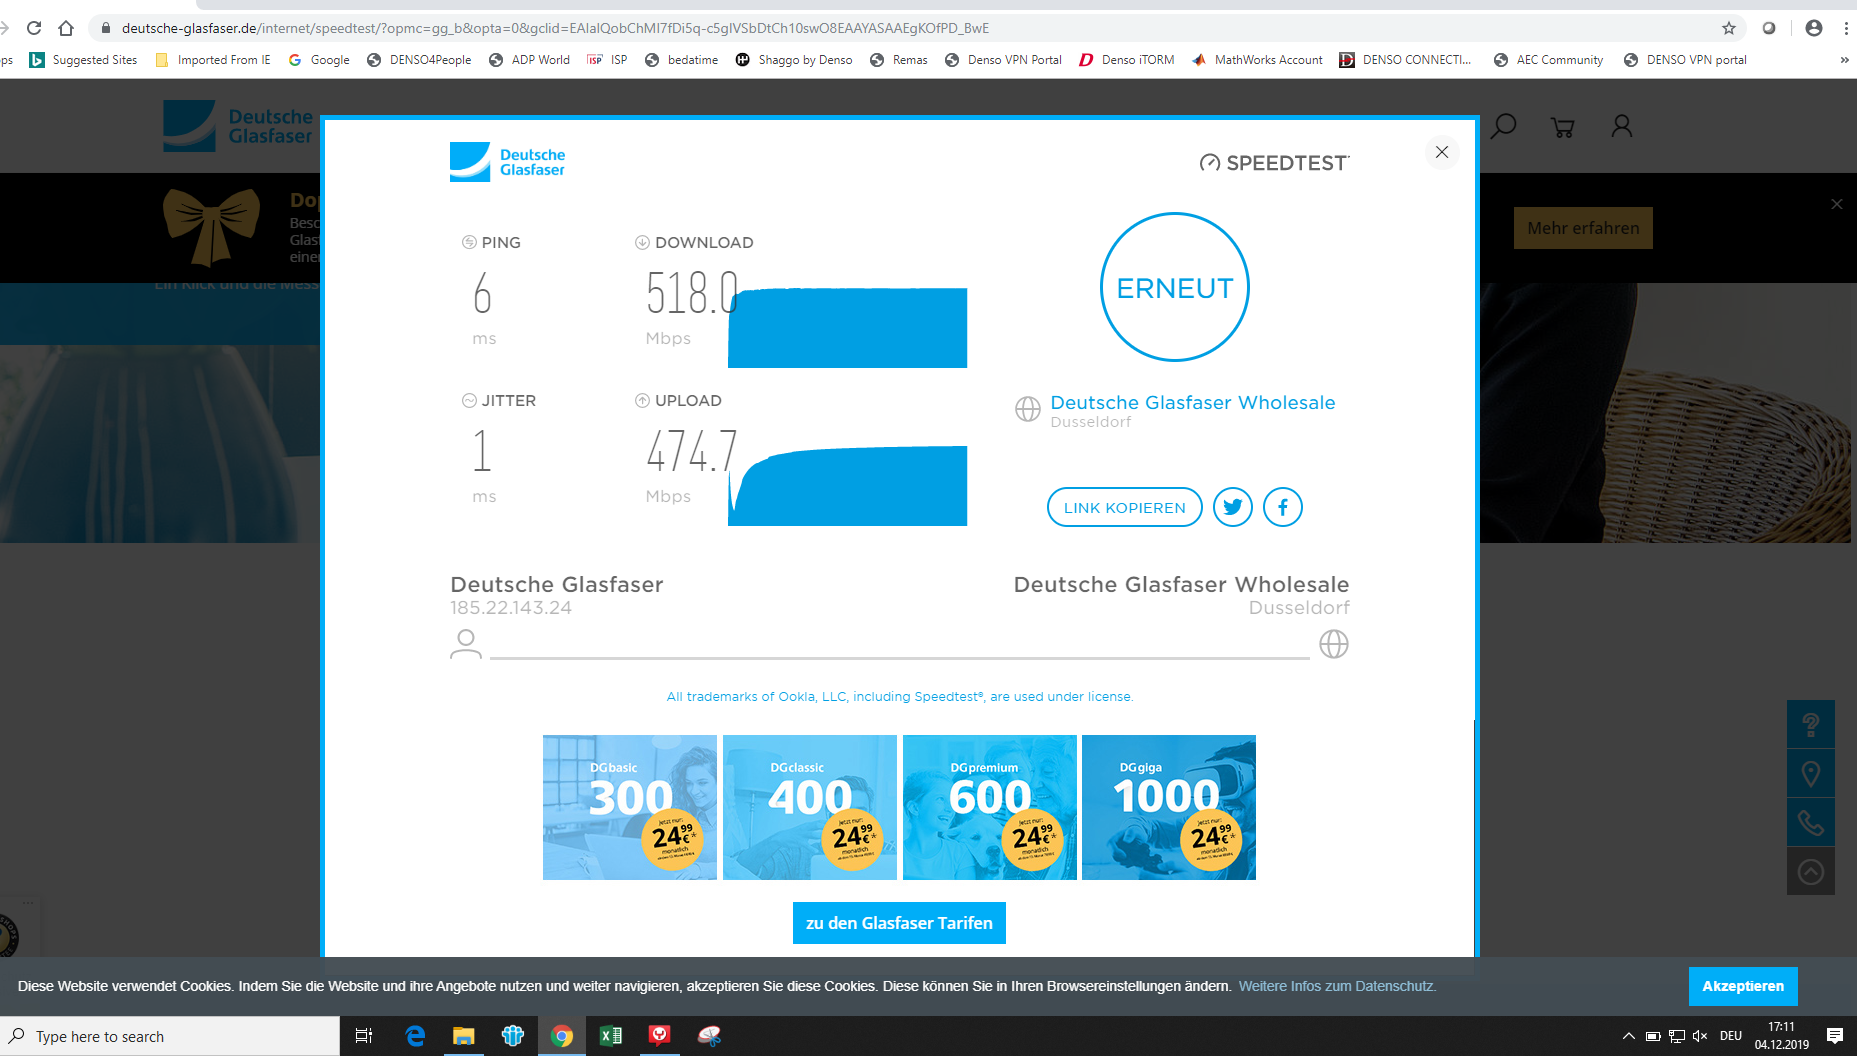Click the Ookla trademark license notice

(x=900, y=697)
